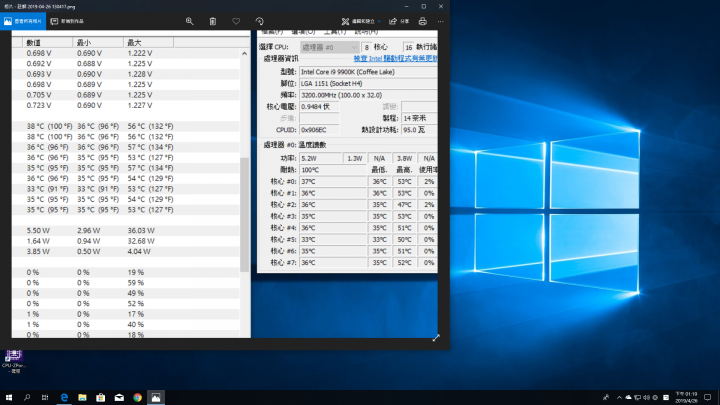
Task: Click the 最小 column header
Action: tap(98, 43)
